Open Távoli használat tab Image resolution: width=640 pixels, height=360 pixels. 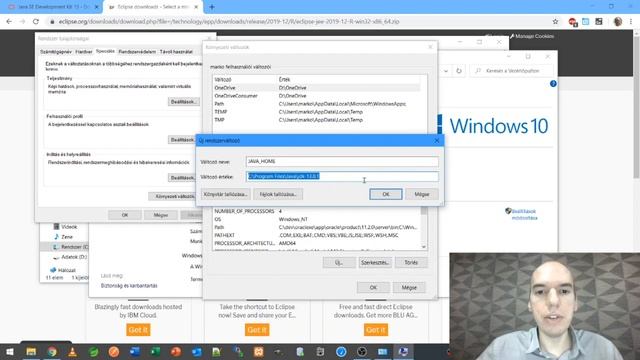176,52
